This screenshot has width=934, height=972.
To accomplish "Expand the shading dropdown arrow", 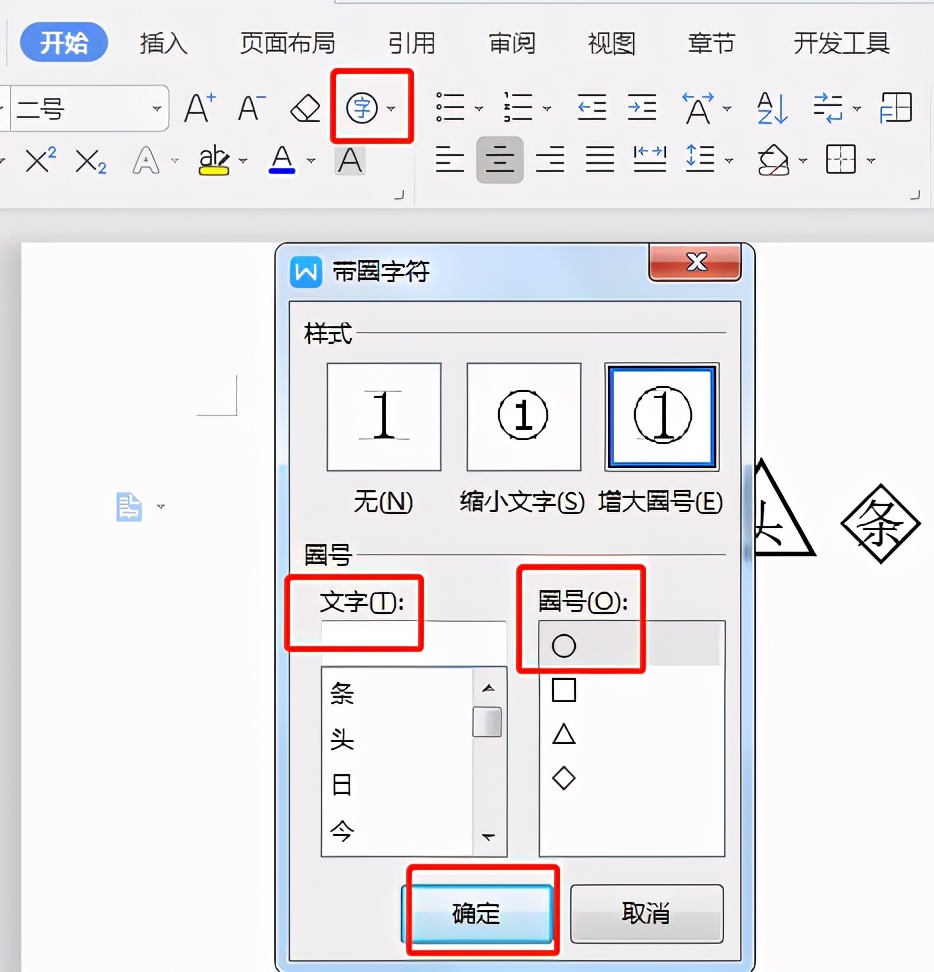I will (x=803, y=161).
